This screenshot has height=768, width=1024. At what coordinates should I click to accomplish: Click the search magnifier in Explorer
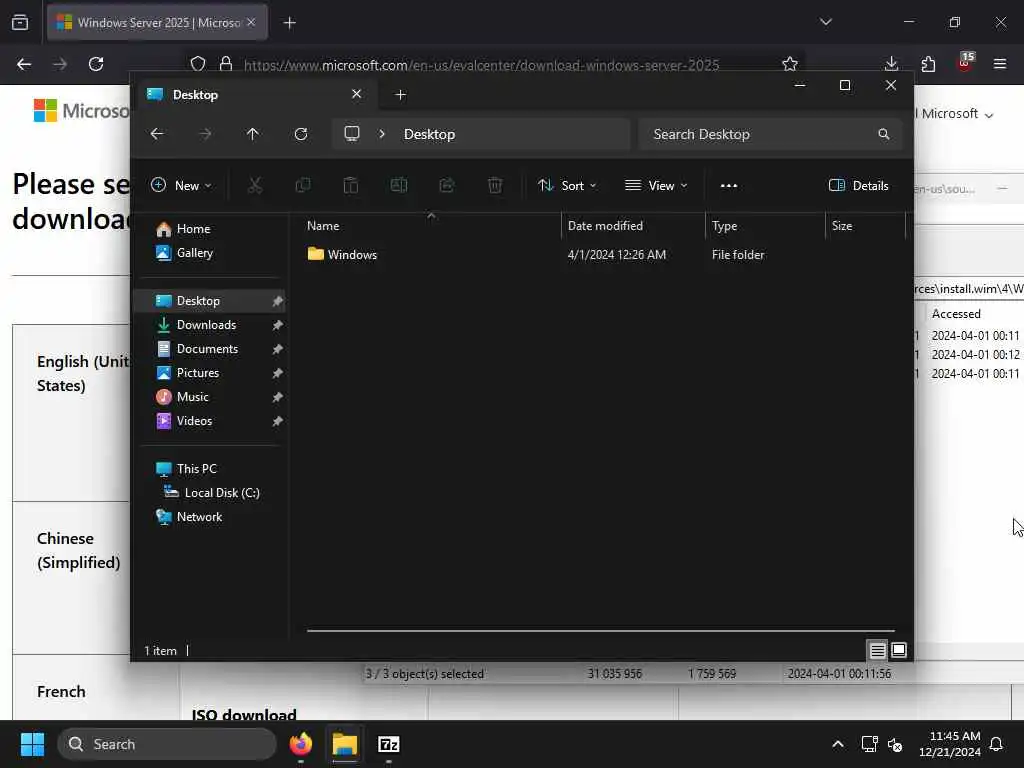[x=884, y=134]
